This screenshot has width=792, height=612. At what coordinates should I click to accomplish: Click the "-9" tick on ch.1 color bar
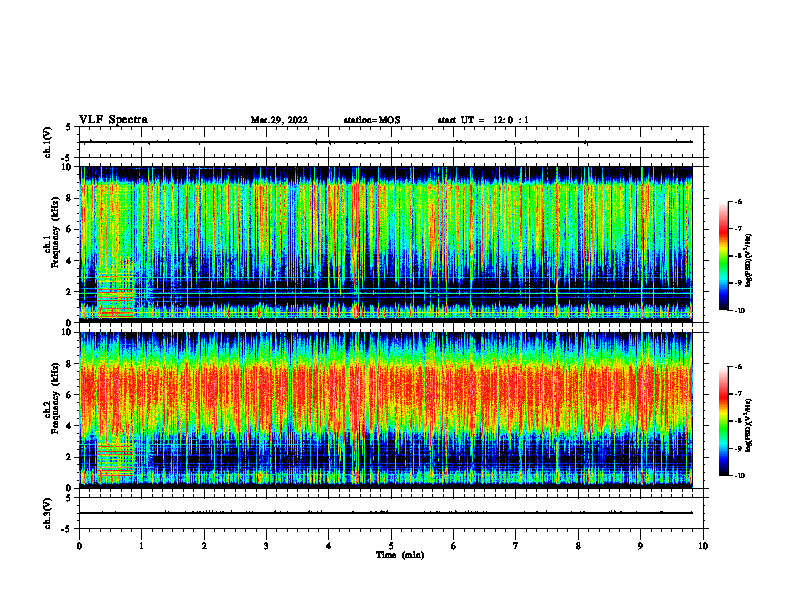(x=739, y=283)
